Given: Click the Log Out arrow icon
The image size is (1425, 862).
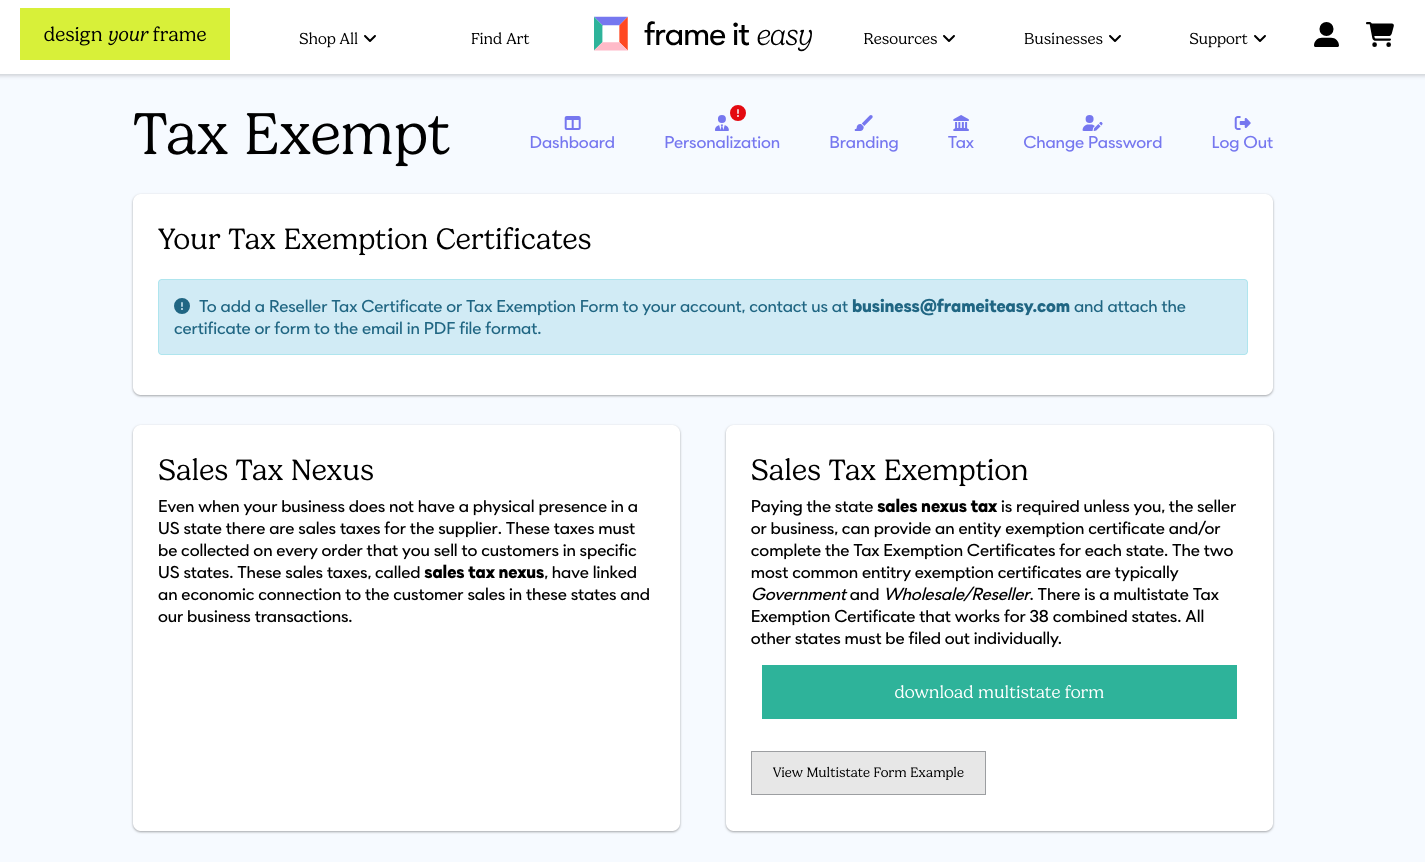Looking at the screenshot, I should click(x=1242, y=123).
